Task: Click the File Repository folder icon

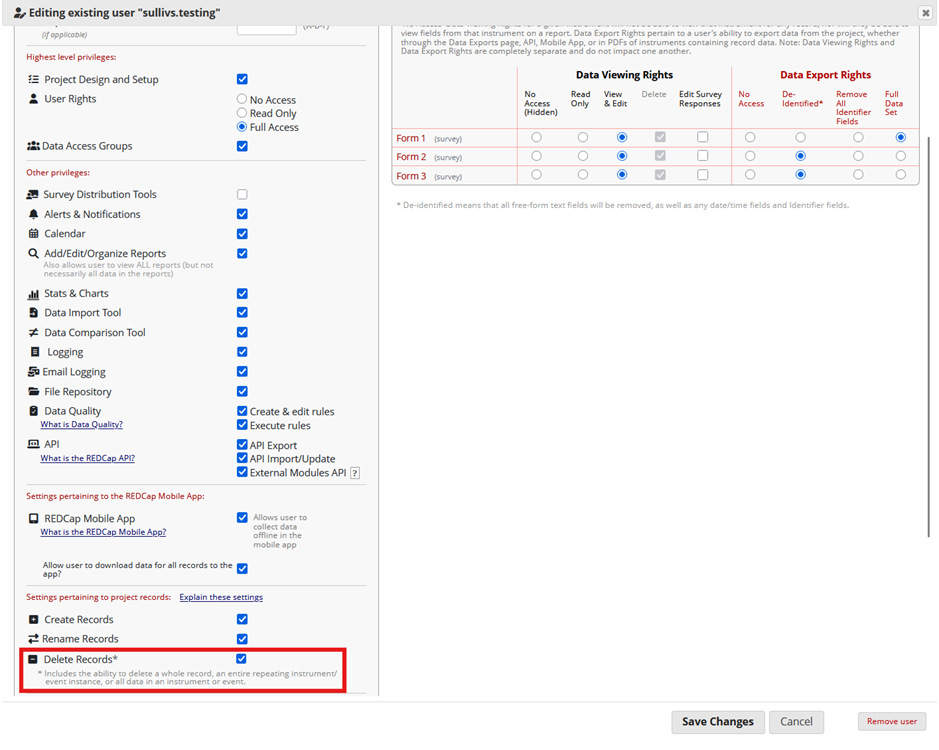Action: 34,392
